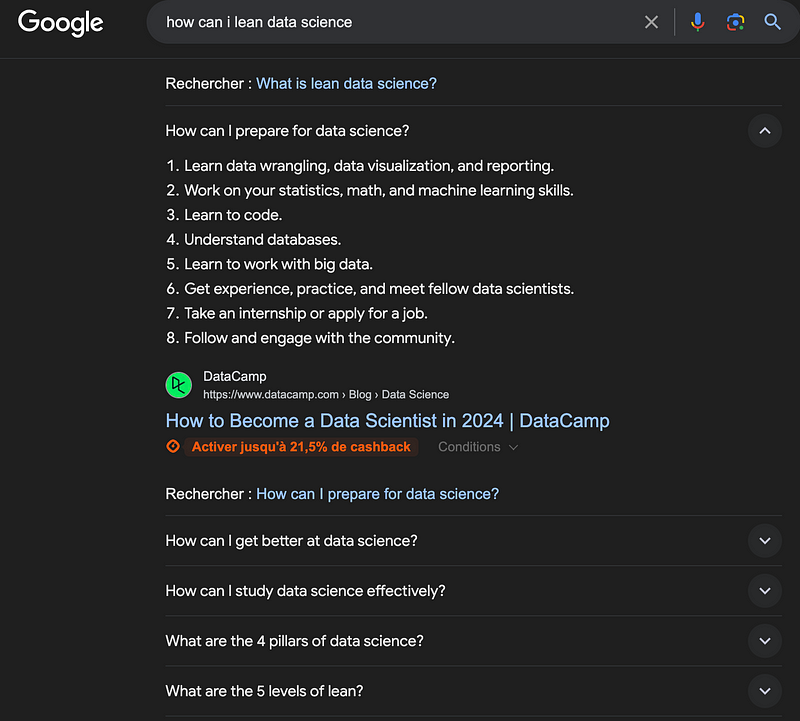Expand 'How can I get better at data science?'
800x721 pixels.
pos(764,541)
